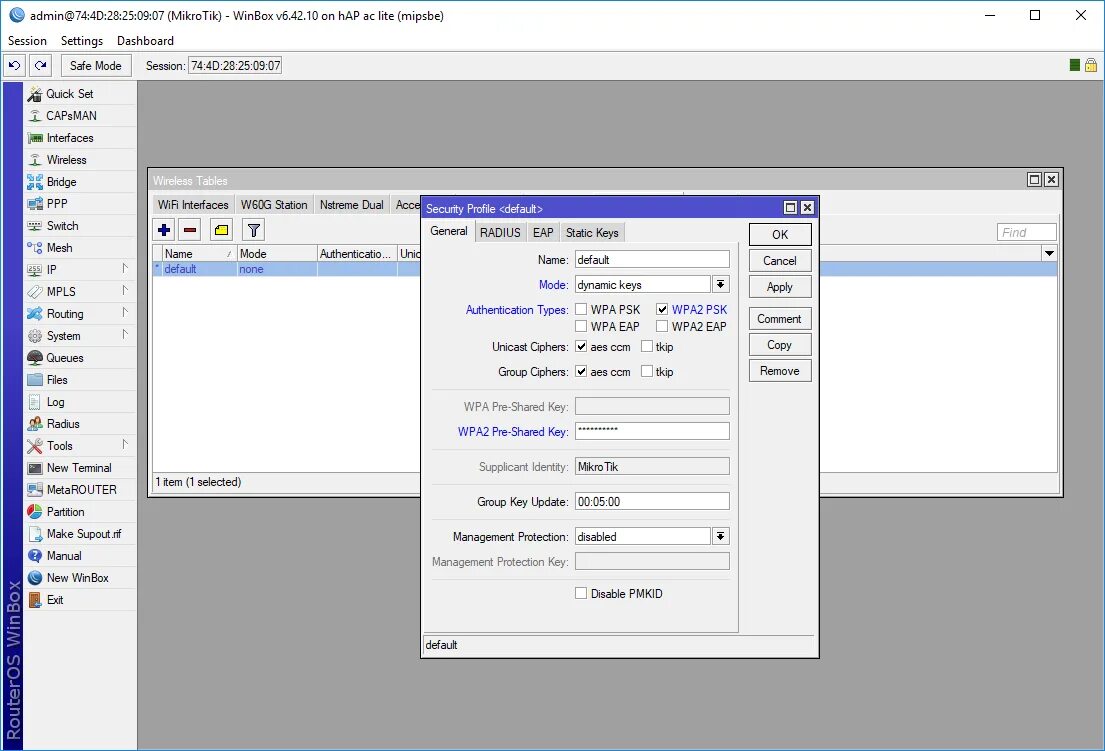This screenshot has width=1105, height=751.
Task: Enable WPA PSK authentication checkbox
Action: click(x=581, y=309)
